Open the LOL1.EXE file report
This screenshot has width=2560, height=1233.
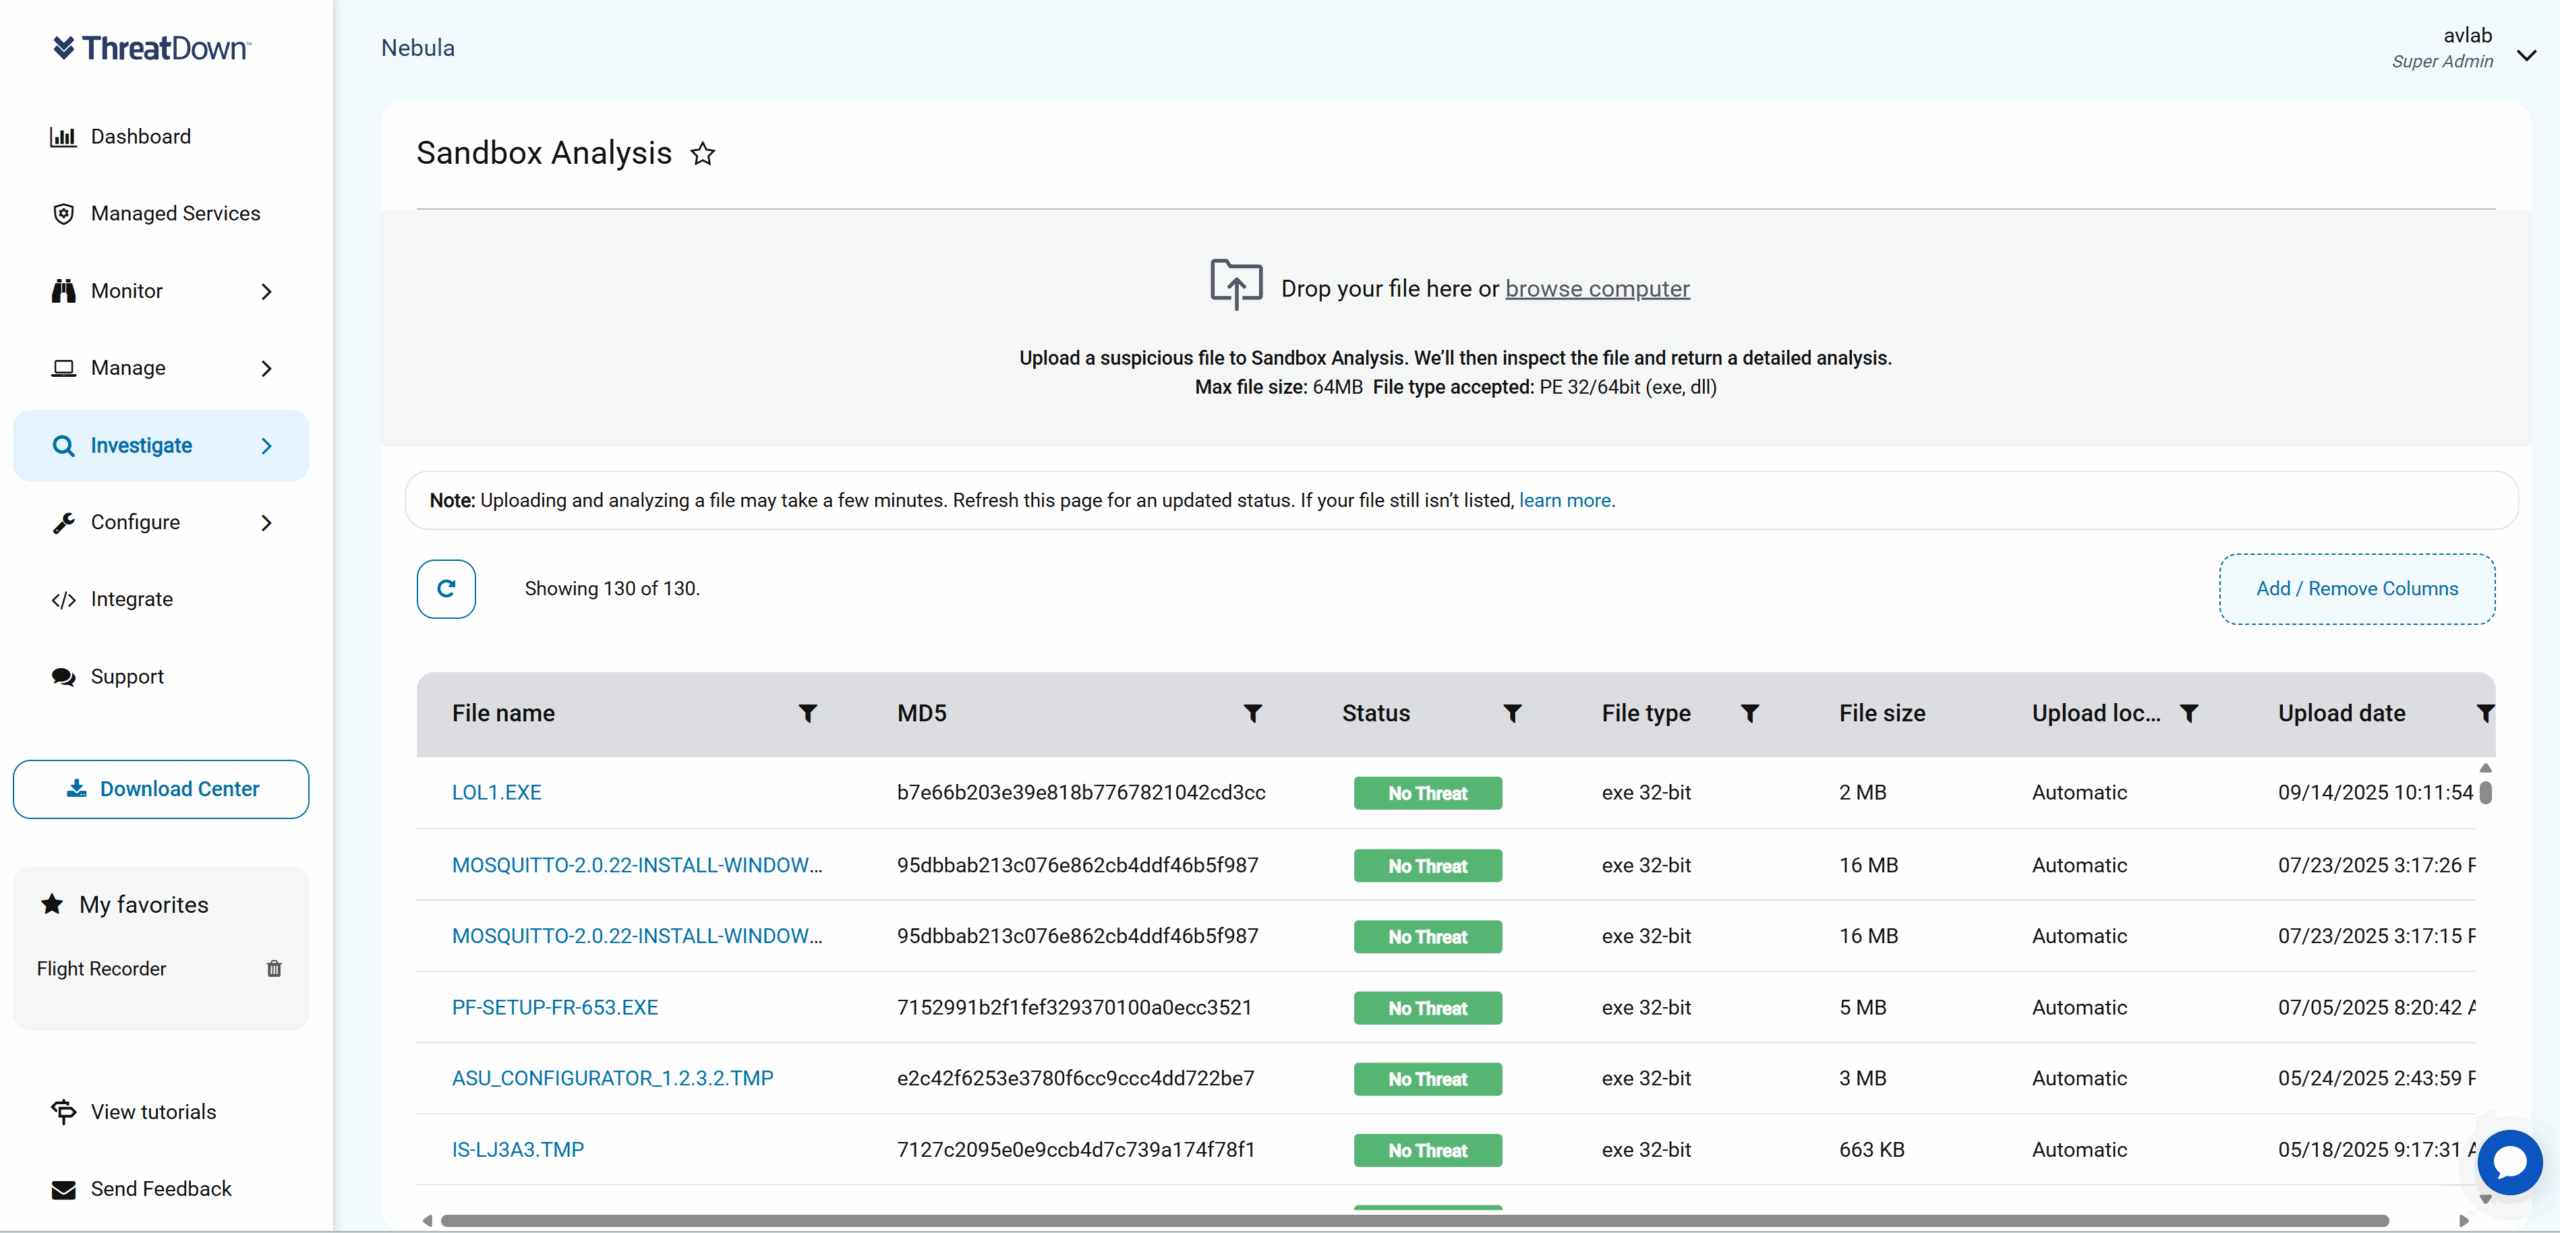496,792
